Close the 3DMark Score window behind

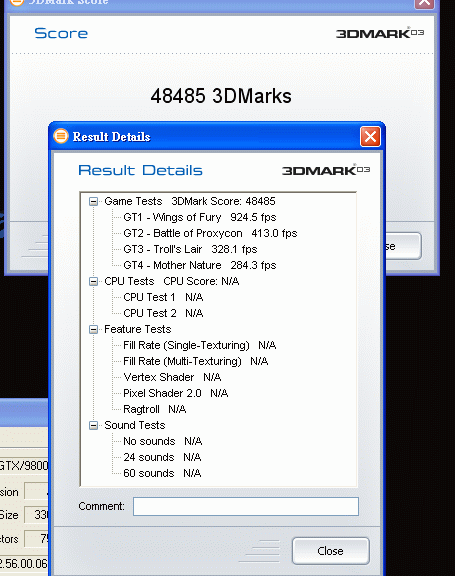coord(425,3)
